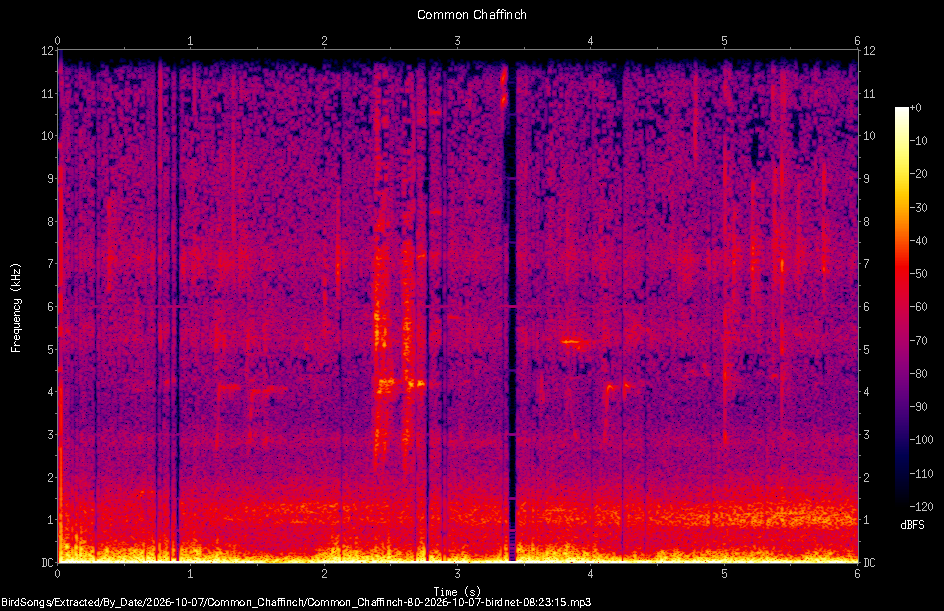
Task: Click the "dBFS" label under color scale
Action: [x=912, y=525]
